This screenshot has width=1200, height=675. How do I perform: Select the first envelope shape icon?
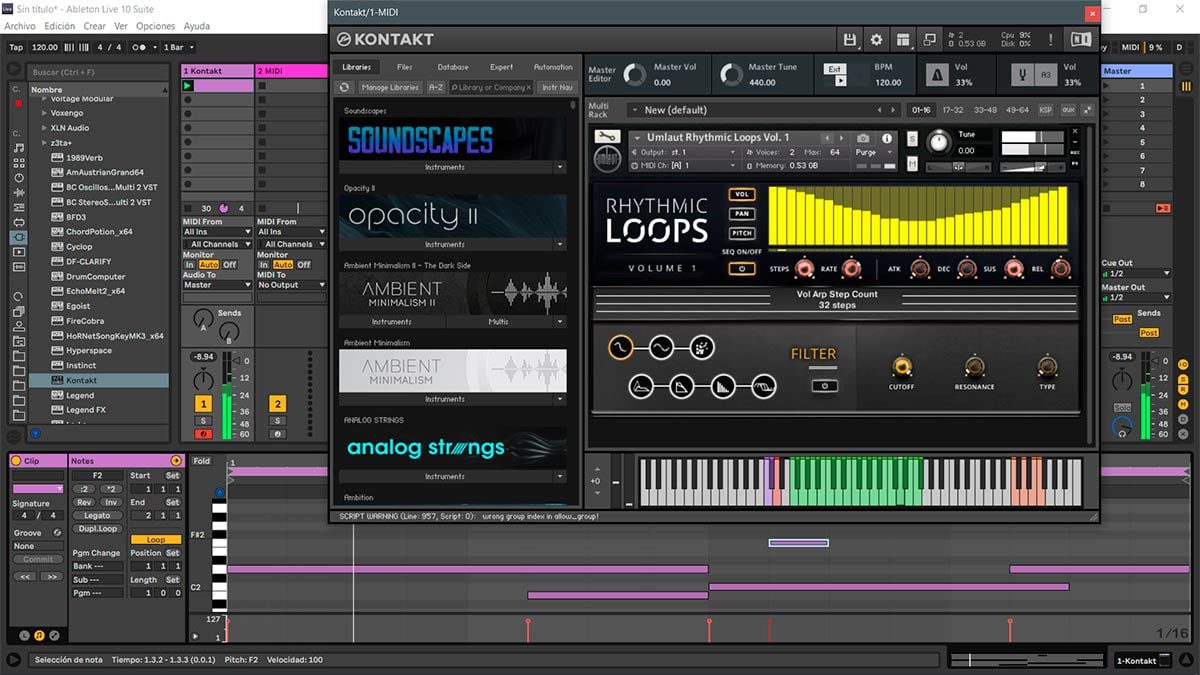pos(642,386)
